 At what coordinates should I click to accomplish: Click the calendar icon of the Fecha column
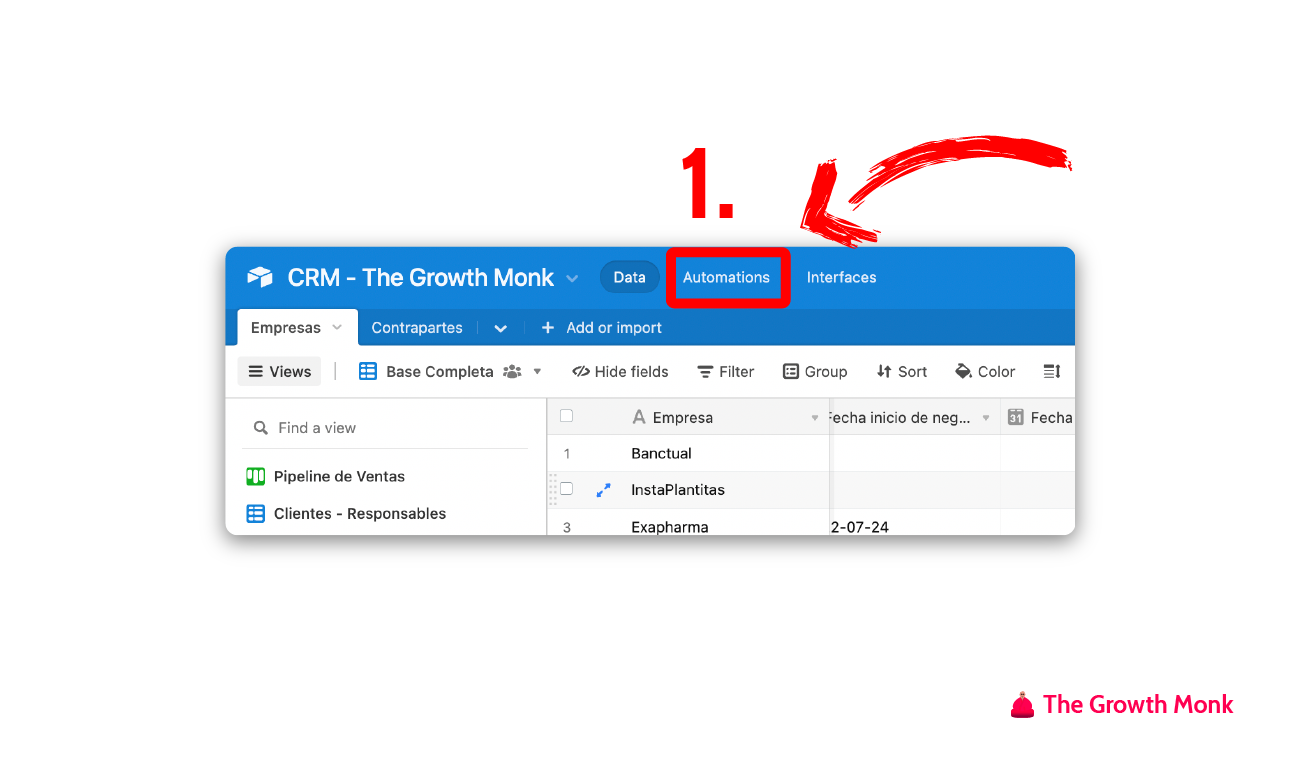[x=1015, y=417]
